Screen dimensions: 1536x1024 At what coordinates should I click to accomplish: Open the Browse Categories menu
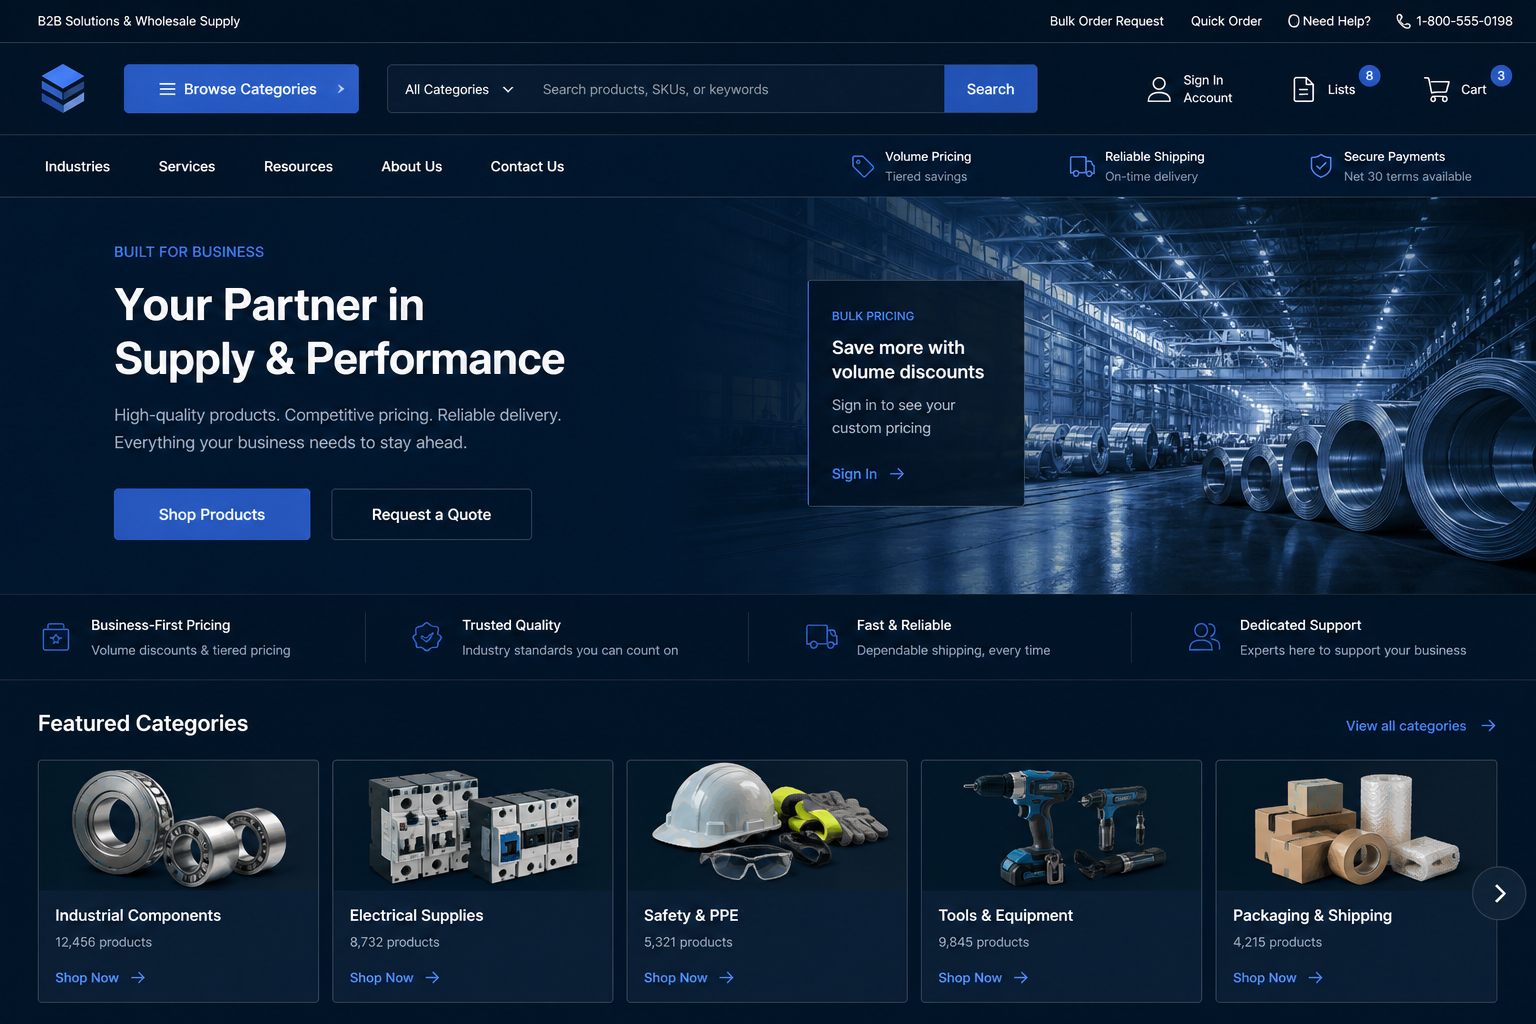click(x=241, y=89)
